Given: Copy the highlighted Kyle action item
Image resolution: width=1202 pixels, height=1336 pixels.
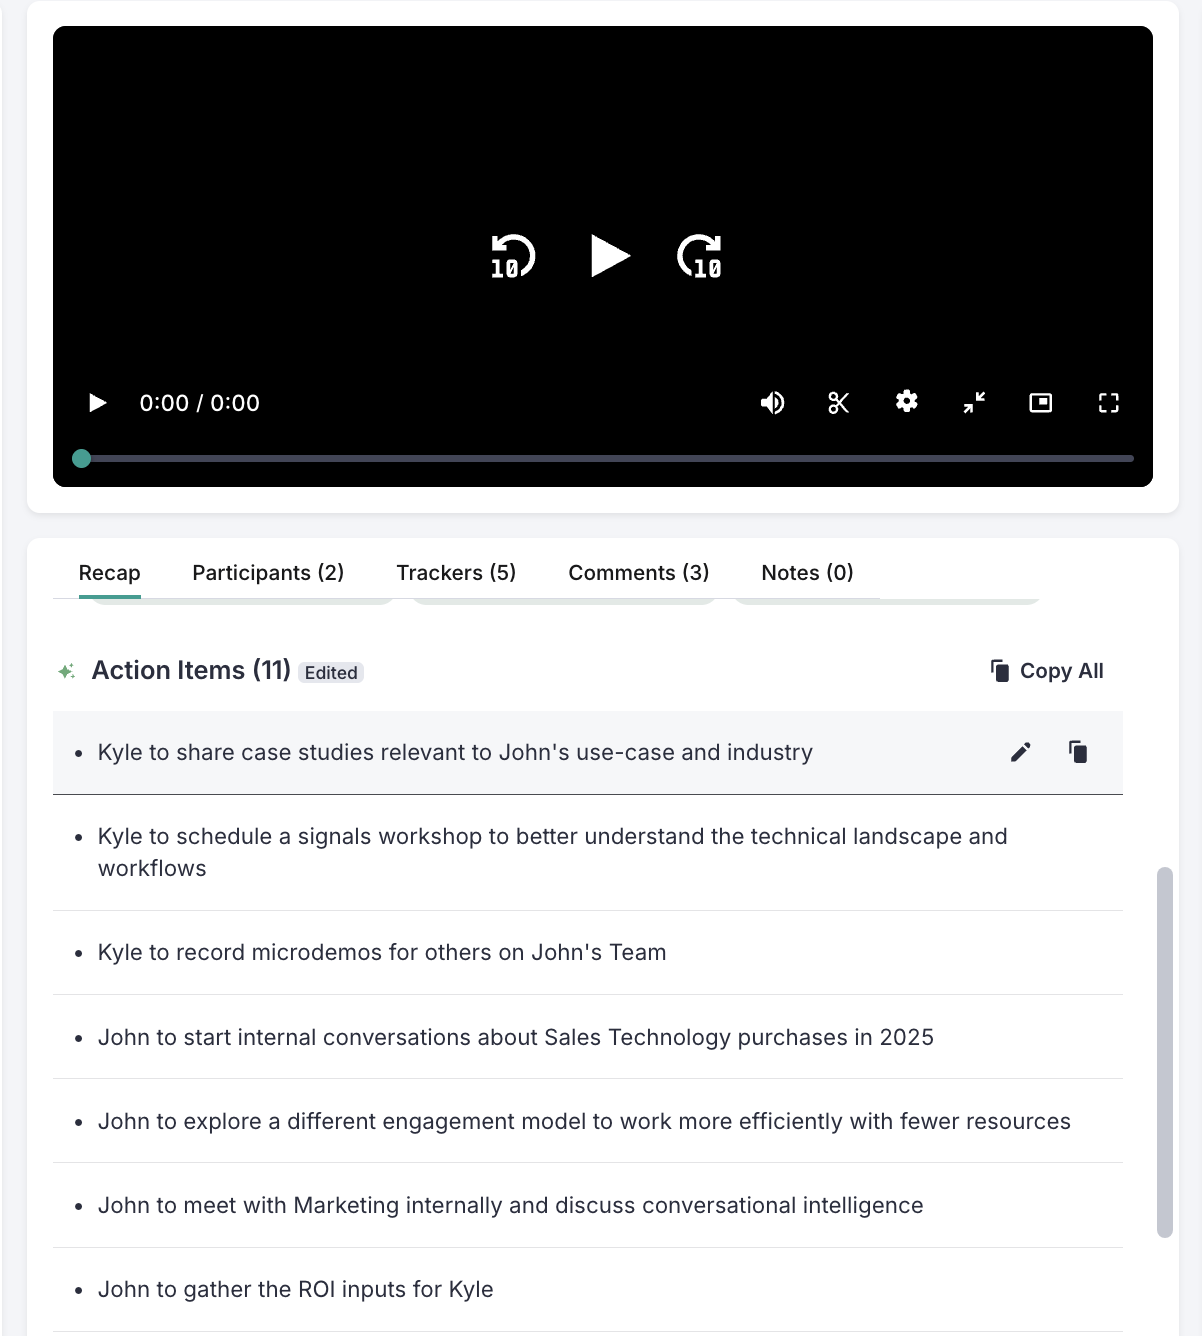Looking at the screenshot, I should [1078, 751].
